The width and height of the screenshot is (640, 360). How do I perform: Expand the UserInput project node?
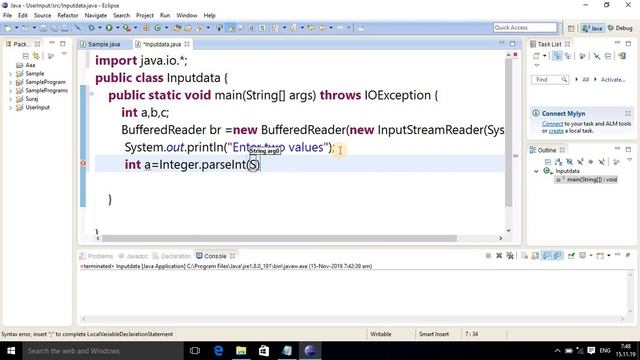[10, 108]
